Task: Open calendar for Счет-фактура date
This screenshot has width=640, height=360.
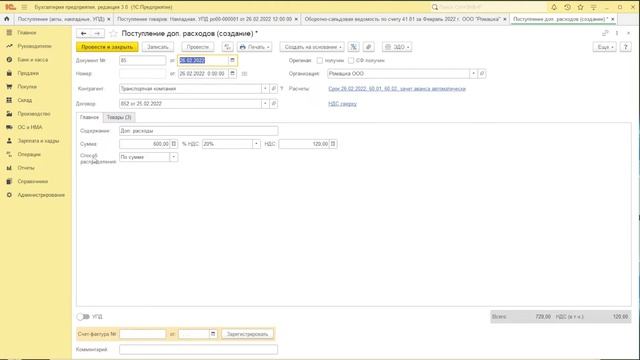Action: tap(213, 334)
